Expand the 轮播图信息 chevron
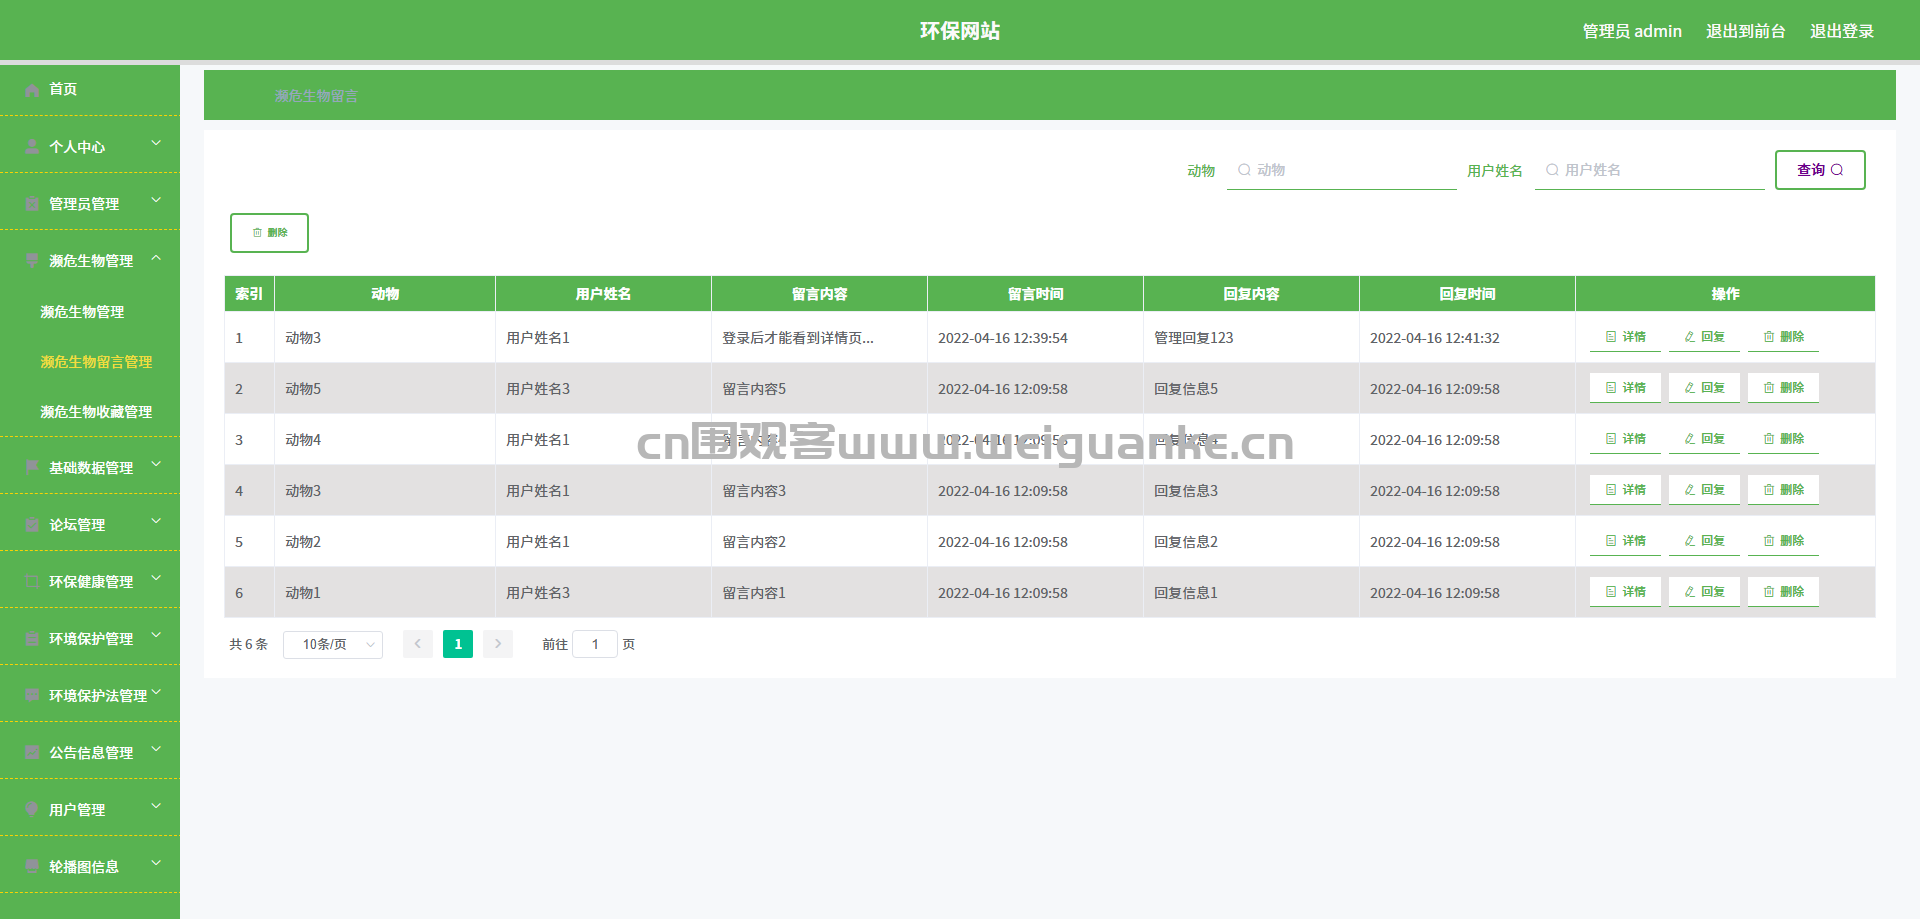Image resolution: width=1920 pixels, height=919 pixels. point(156,864)
